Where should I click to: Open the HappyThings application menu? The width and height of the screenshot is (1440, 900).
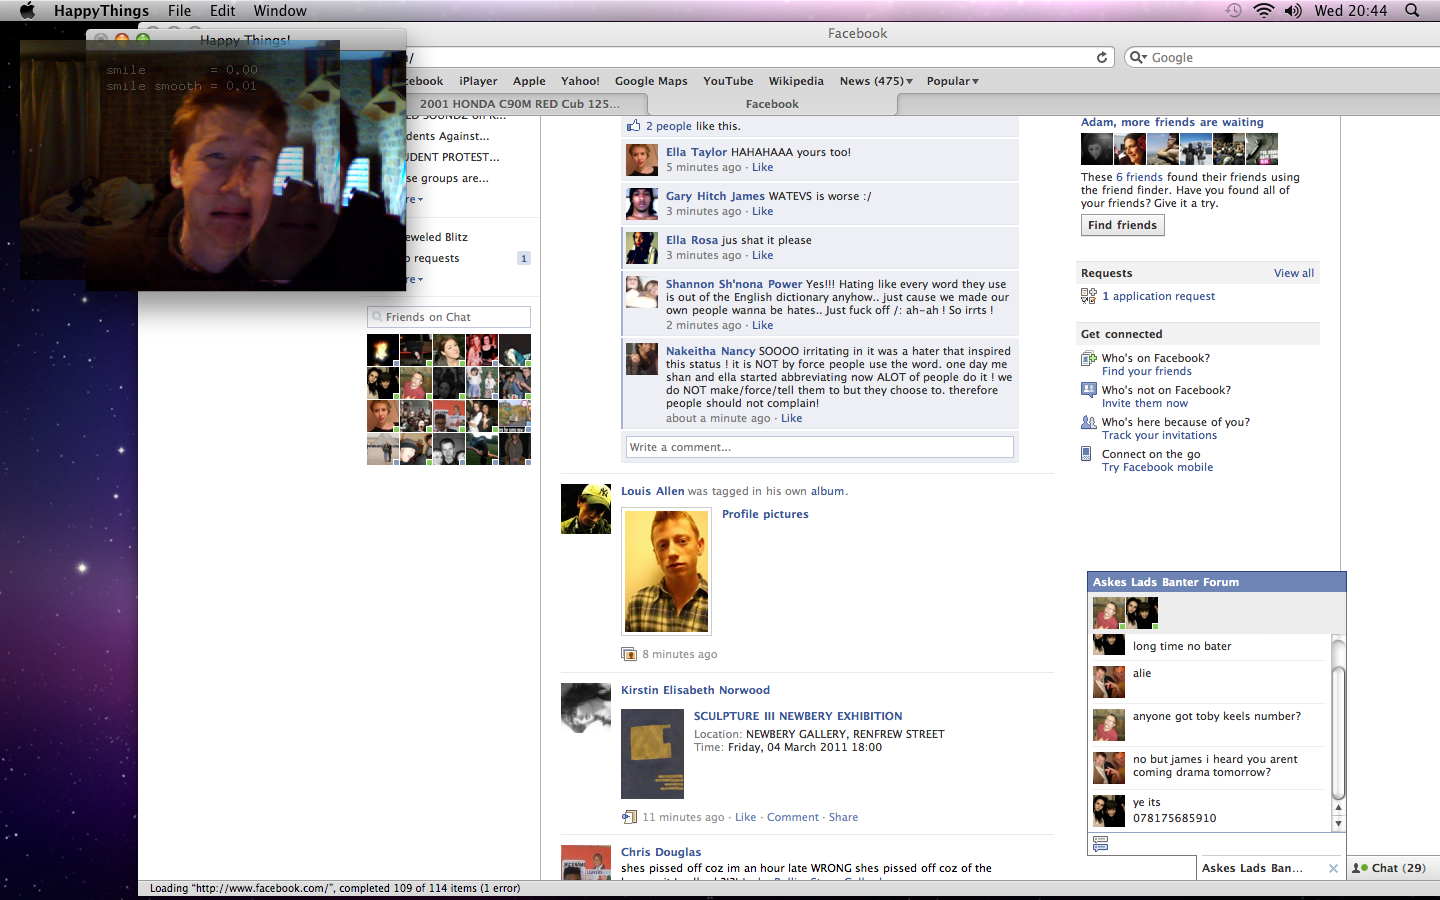(x=101, y=10)
